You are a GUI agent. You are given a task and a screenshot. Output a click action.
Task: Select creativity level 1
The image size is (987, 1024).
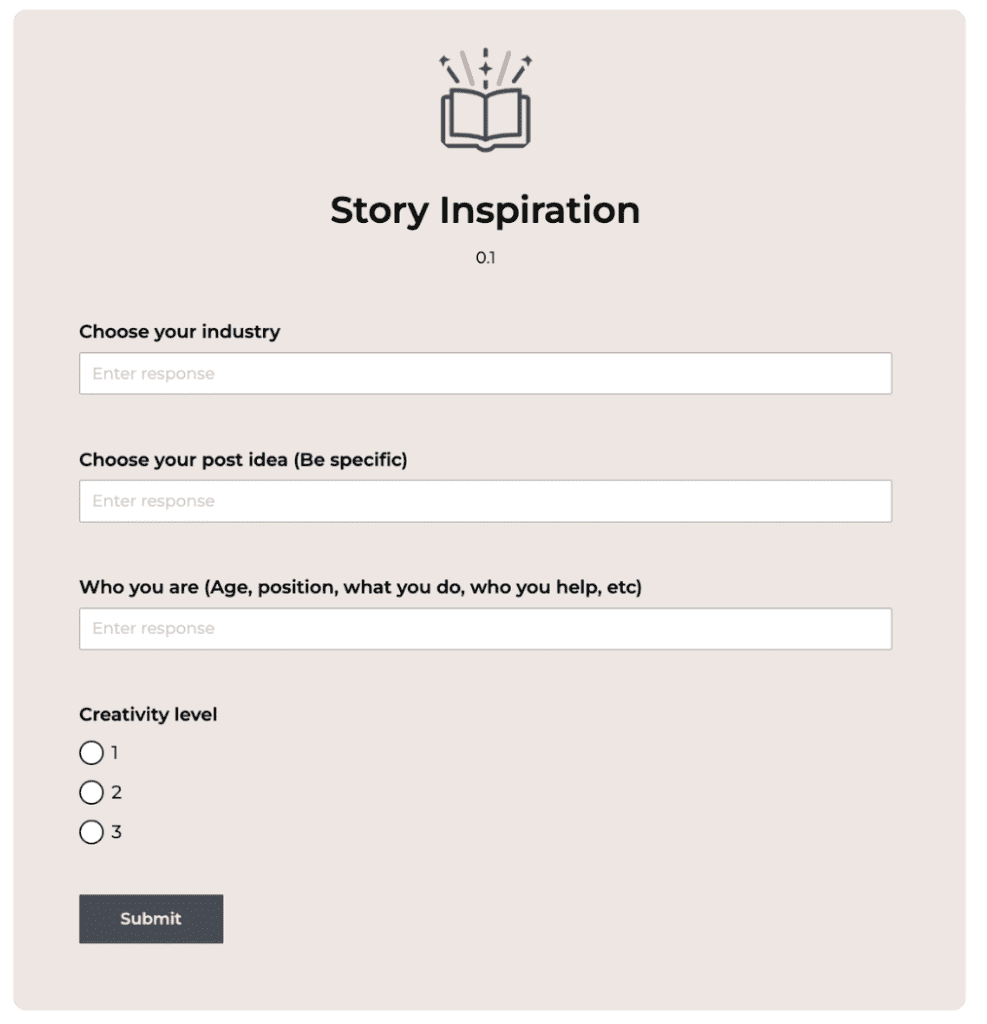[92, 753]
